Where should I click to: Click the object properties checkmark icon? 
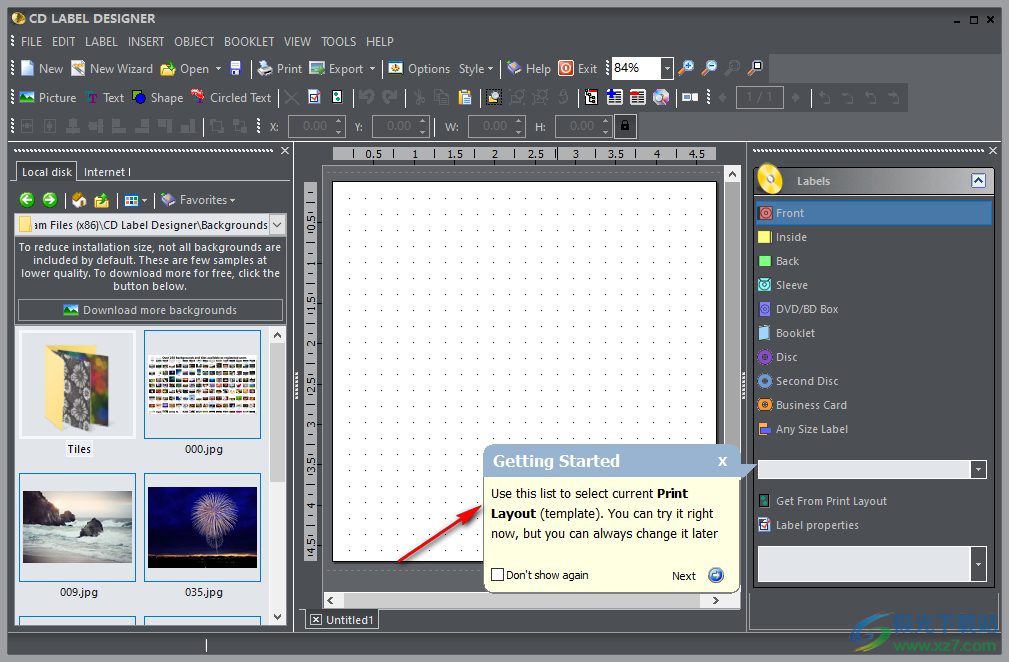coord(314,97)
